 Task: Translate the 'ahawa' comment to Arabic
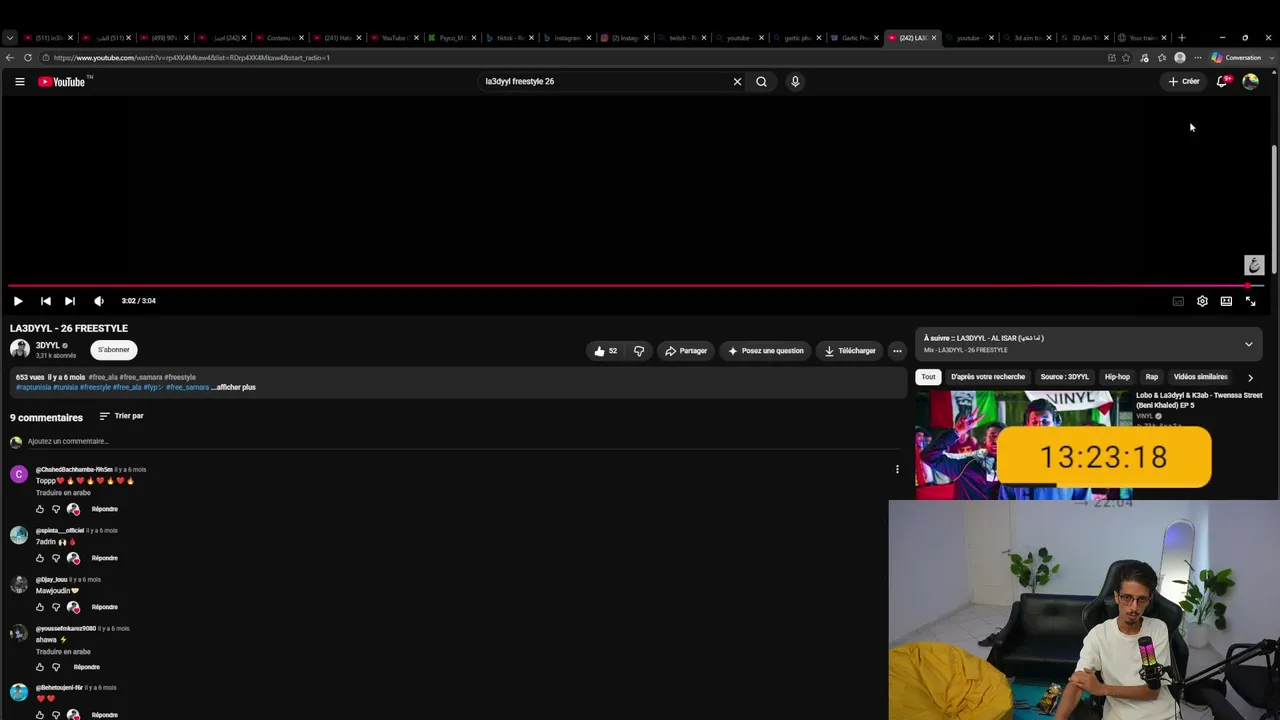pos(63,652)
